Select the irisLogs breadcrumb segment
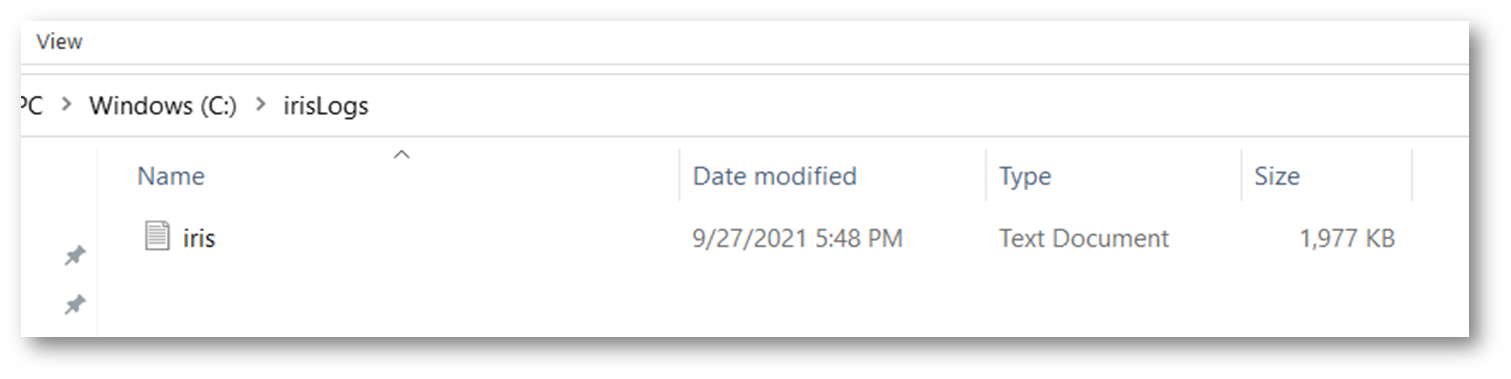Image resolution: width=1511 pixels, height=379 pixels. pos(326,105)
